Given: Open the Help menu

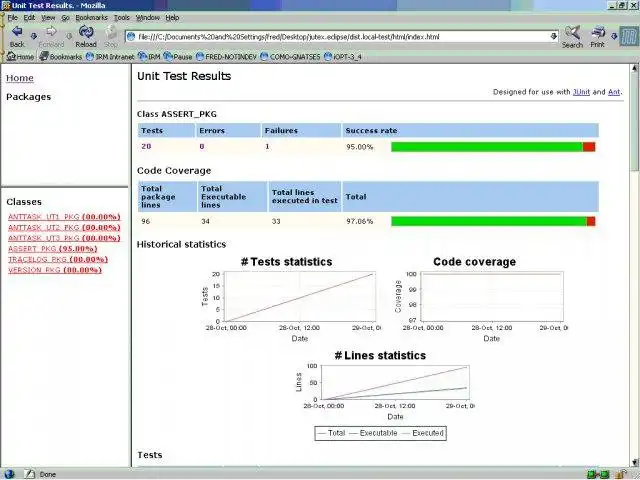Looking at the screenshot, I should 172,18.
